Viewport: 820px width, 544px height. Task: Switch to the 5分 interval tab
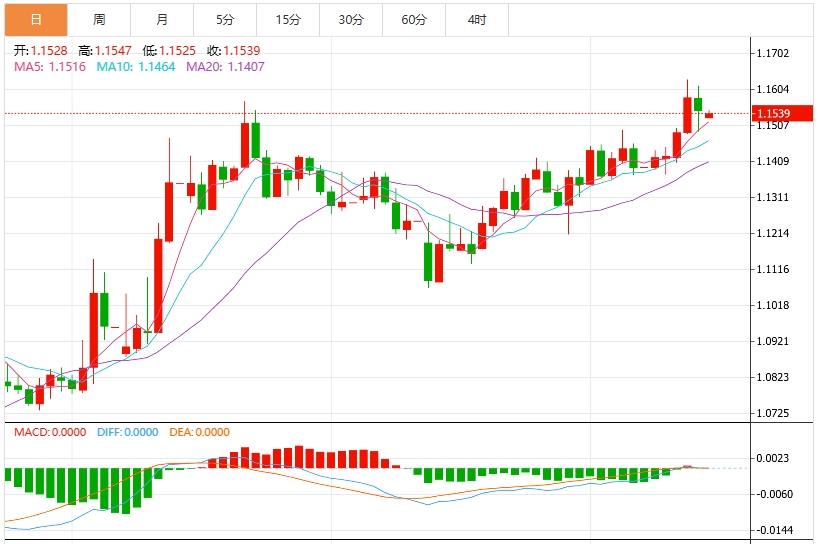click(225, 20)
